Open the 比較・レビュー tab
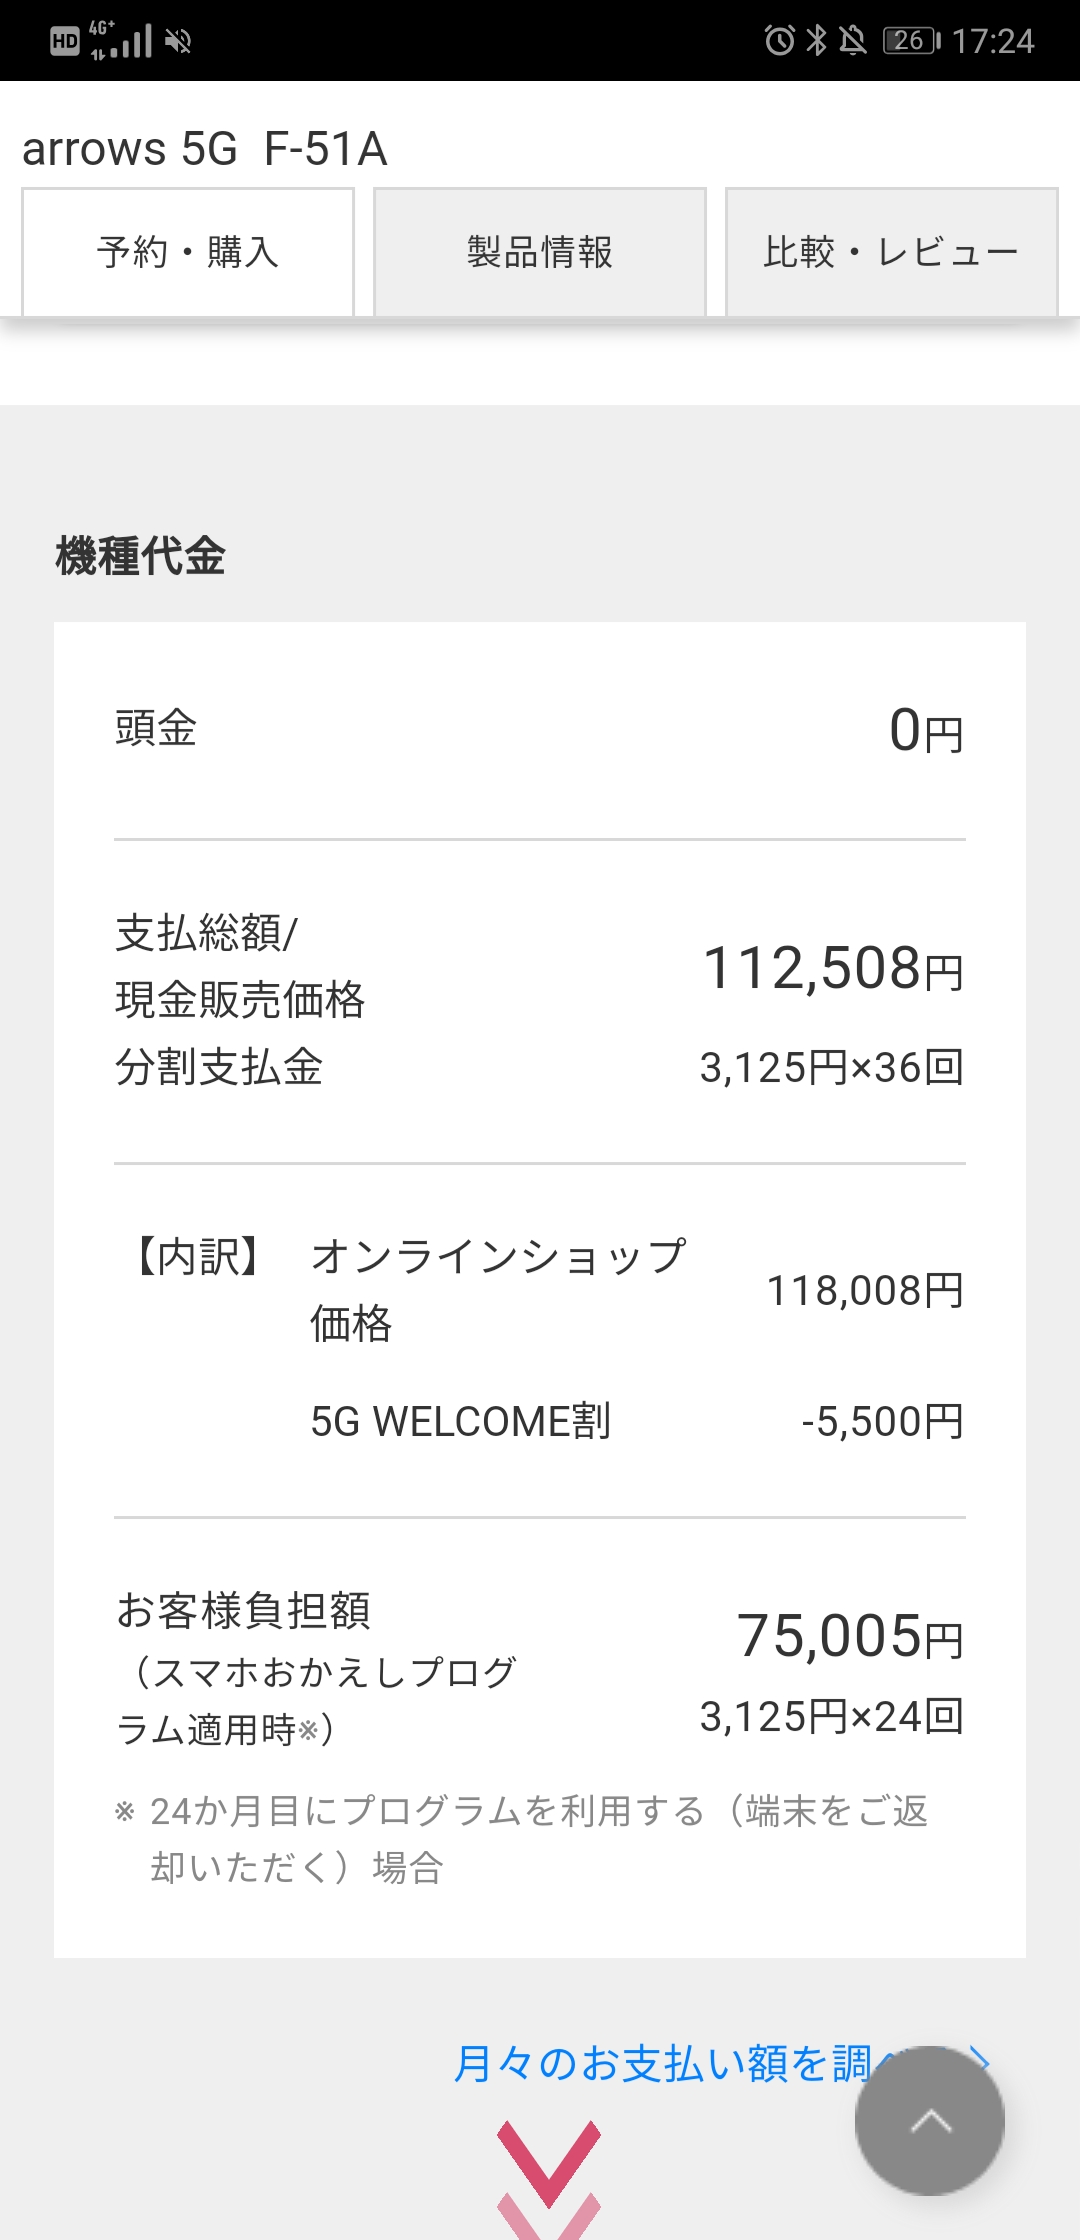 [x=891, y=252]
